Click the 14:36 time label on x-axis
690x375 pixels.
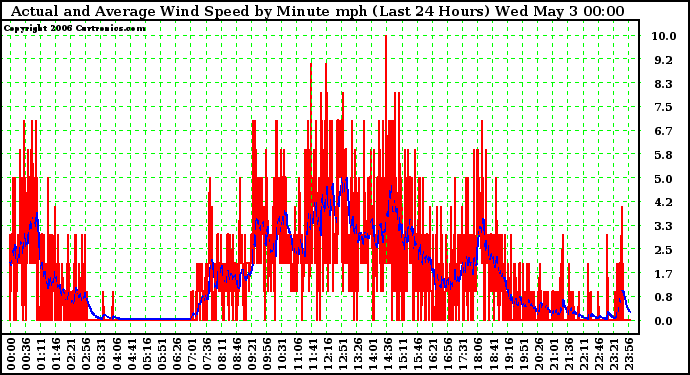click(x=389, y=354)
